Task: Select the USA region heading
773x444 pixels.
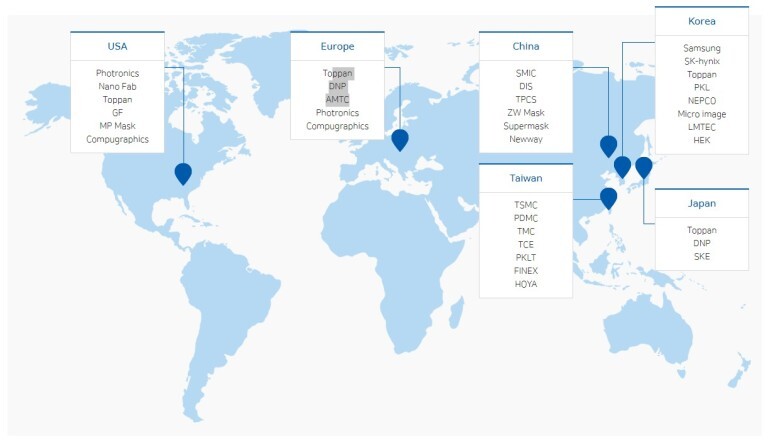Action: (117, 46)
